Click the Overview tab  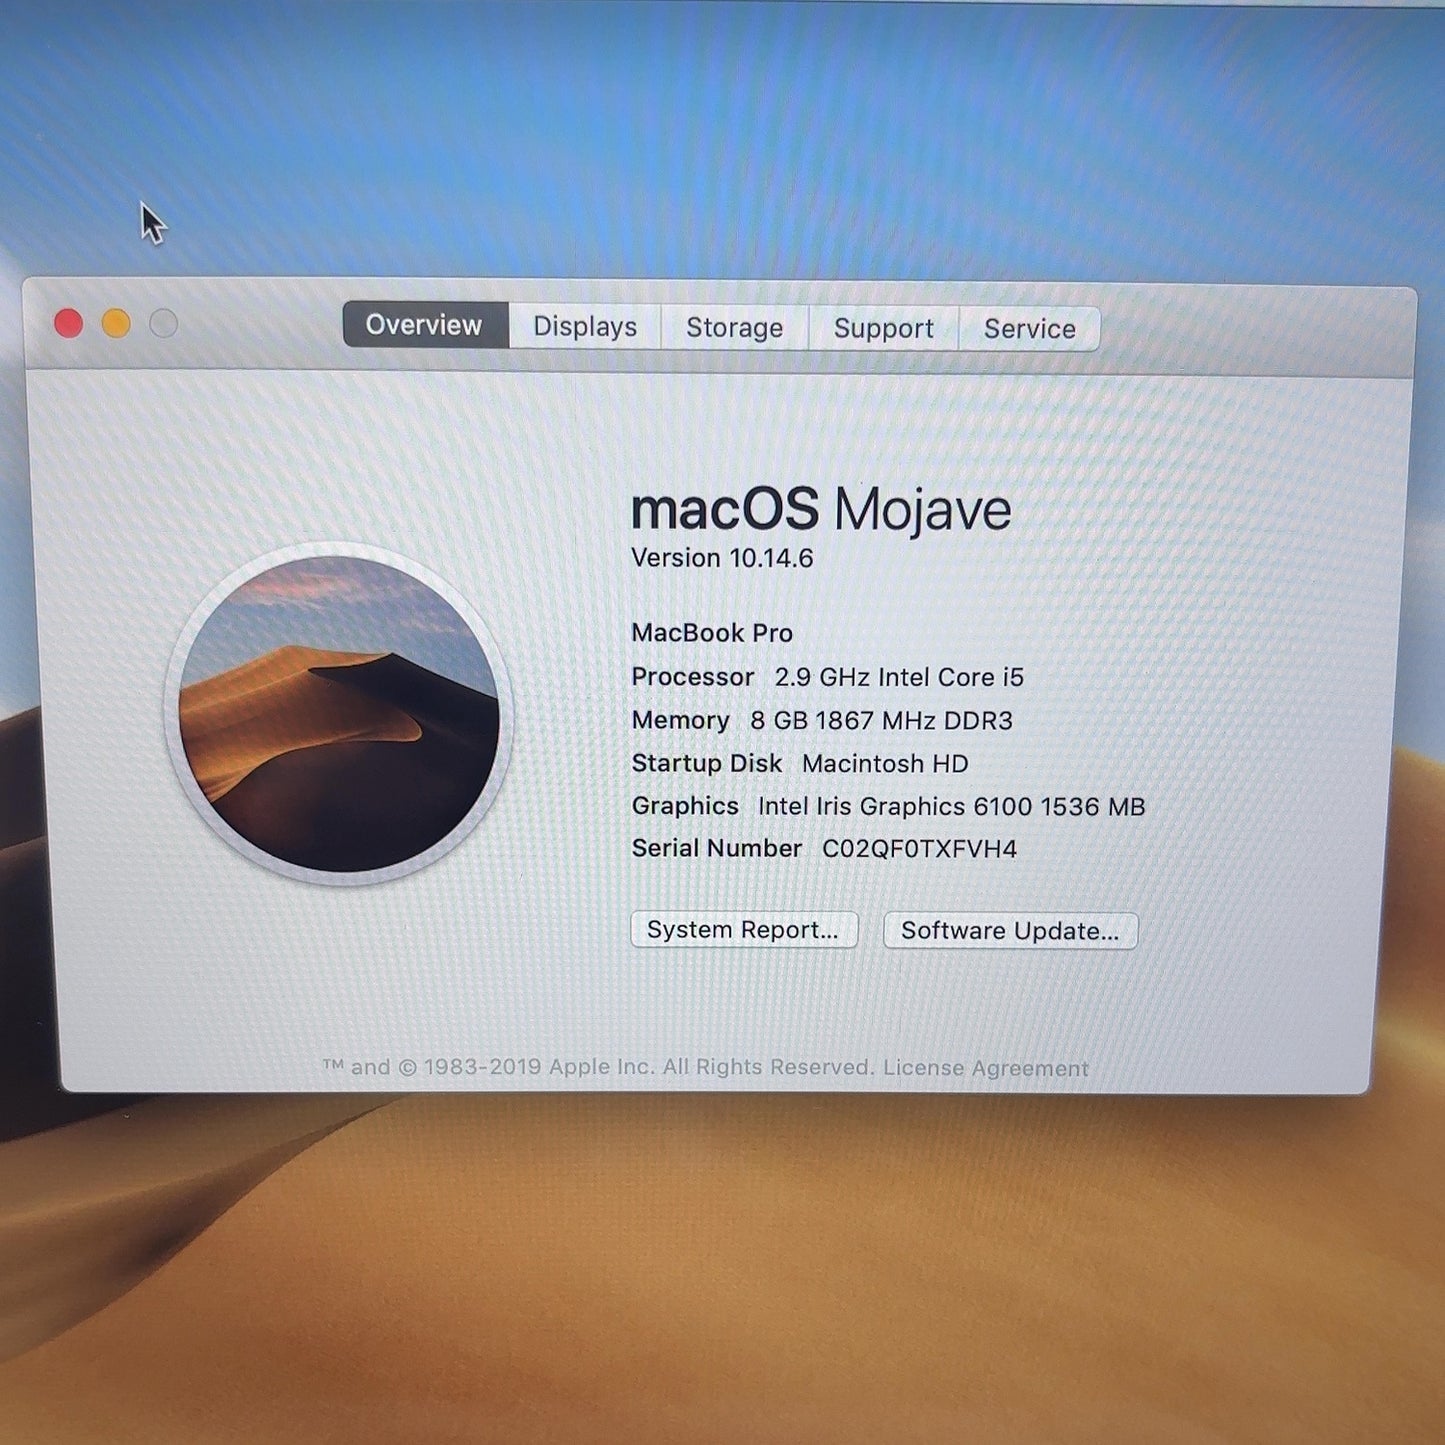(x=425, y=325)
